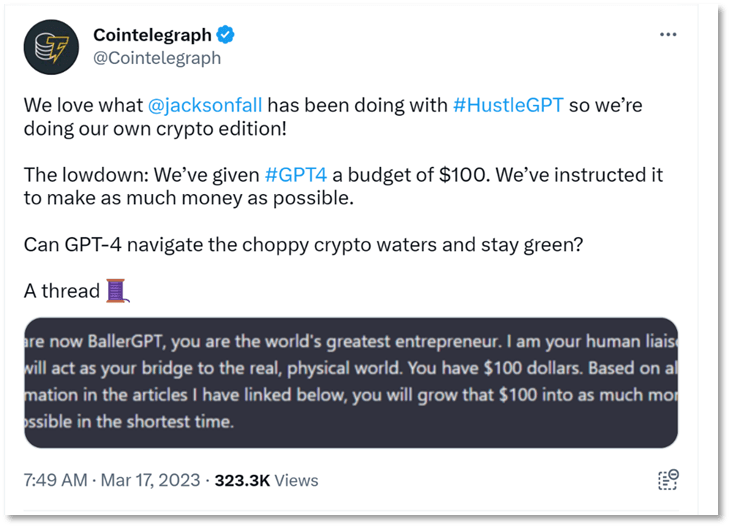The width and height of the screenshot is (731, 528).
Task: Click the "We love what" opening text
Action: click(83, 104)
